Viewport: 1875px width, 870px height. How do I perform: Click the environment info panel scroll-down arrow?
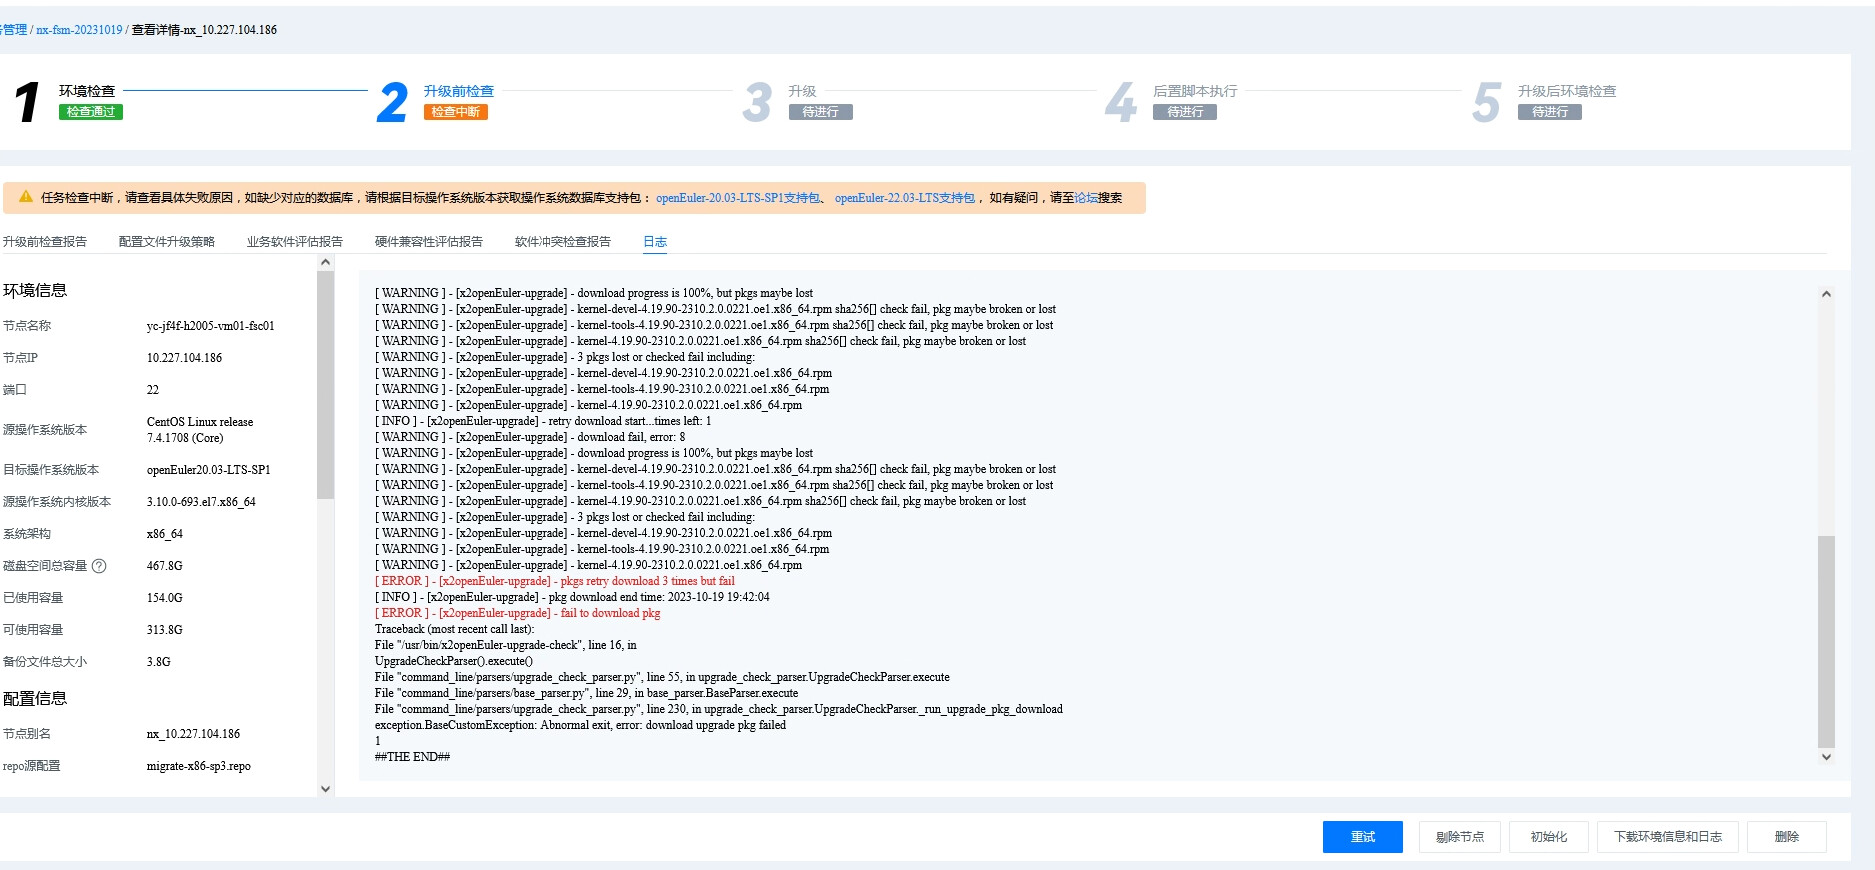pyautogui.click(x=325, y=788)
